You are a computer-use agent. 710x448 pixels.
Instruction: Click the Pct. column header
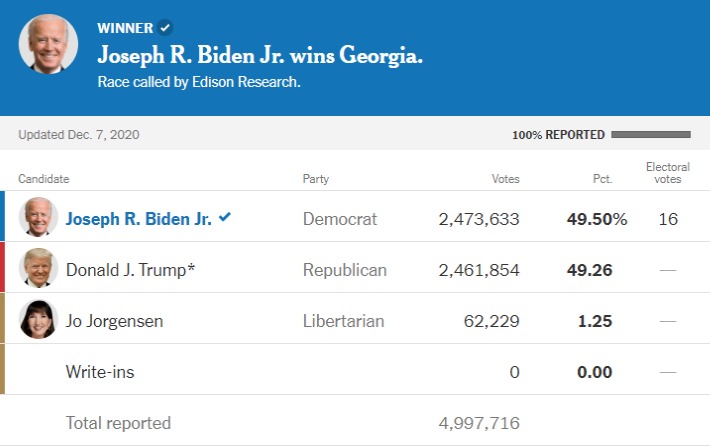(x=603, y=179)
